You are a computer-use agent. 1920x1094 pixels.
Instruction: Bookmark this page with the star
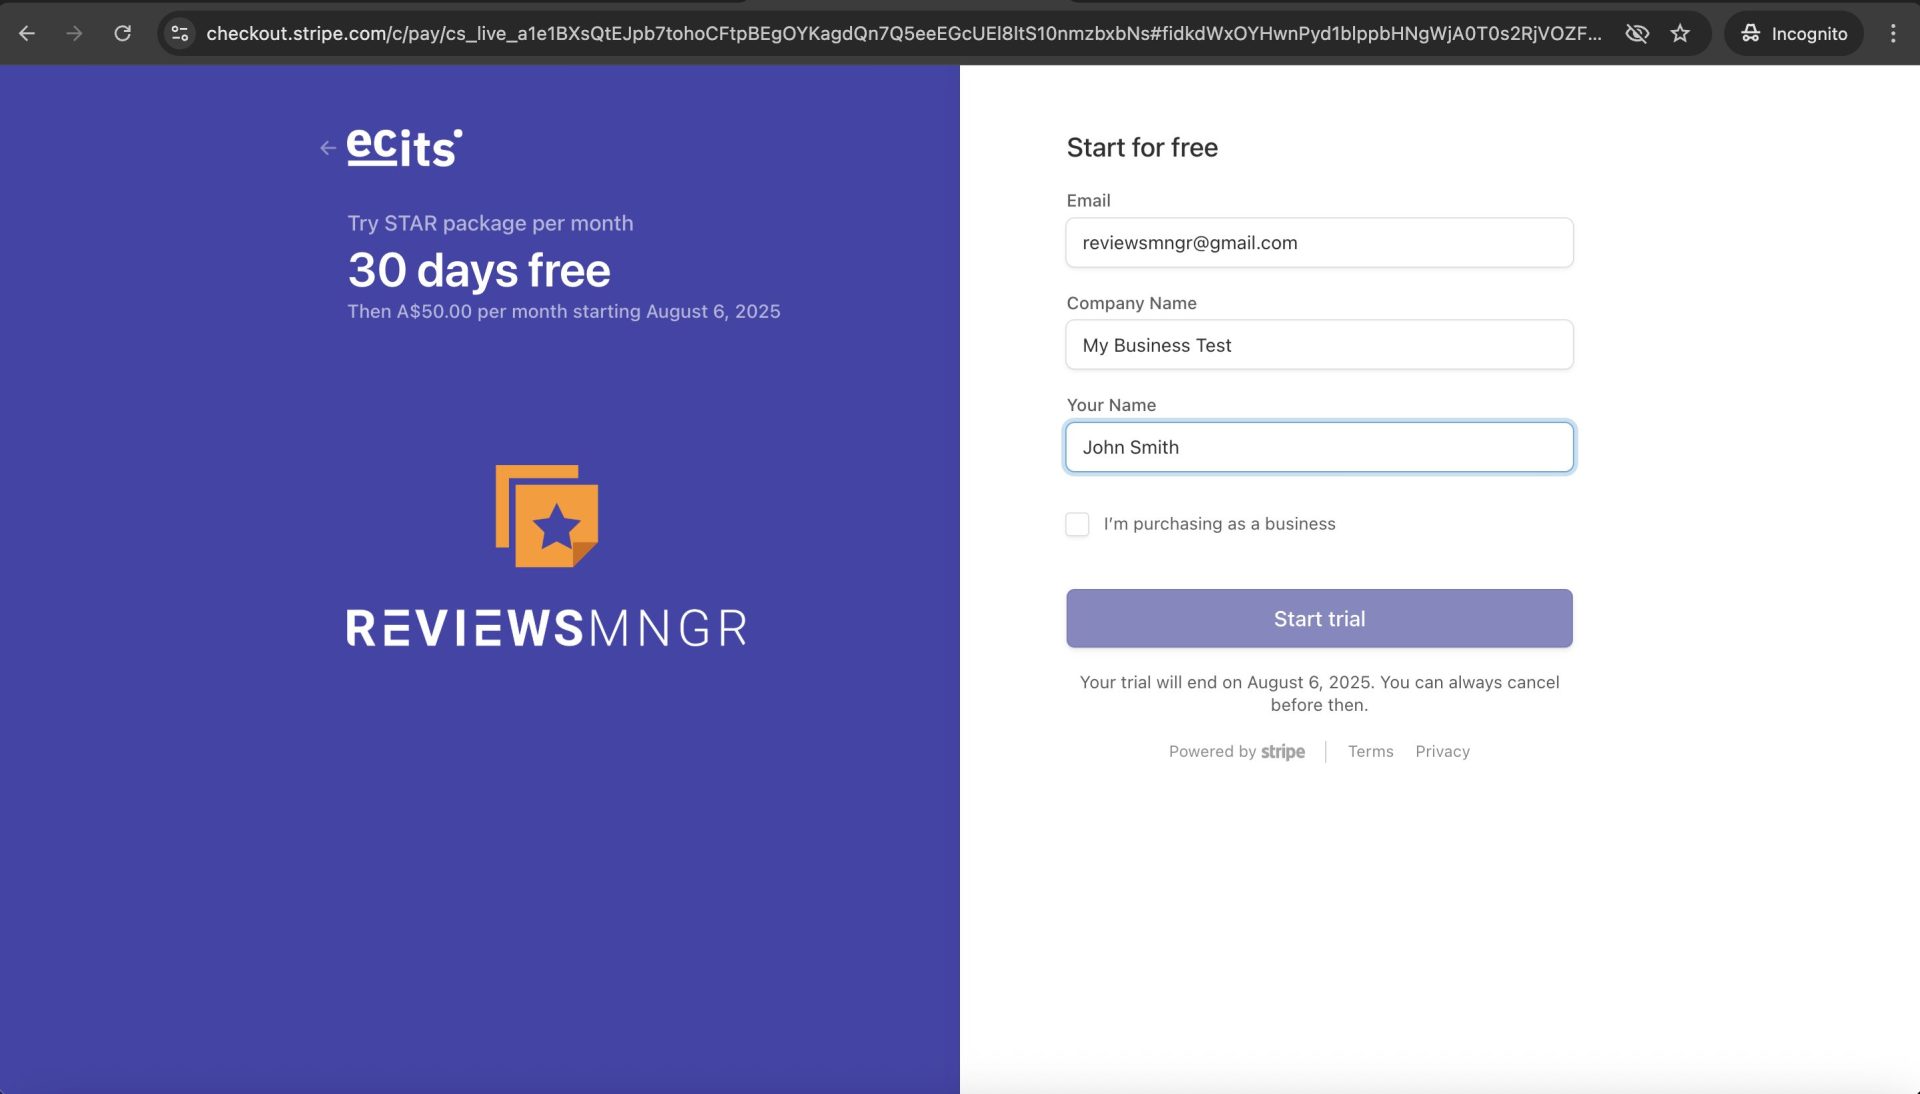click(1680, 33)
